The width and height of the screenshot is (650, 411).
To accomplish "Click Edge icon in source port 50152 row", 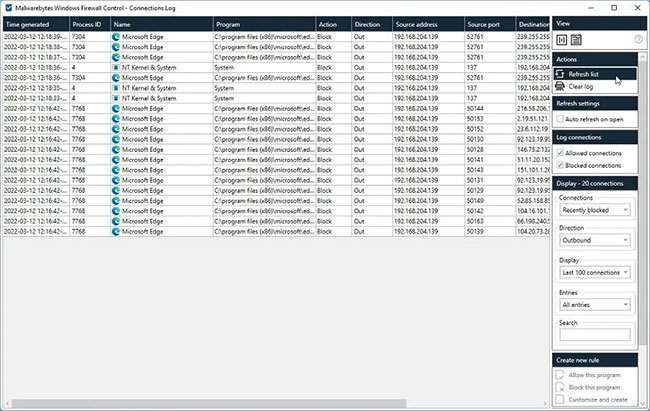I will click(x=116, y=129).
